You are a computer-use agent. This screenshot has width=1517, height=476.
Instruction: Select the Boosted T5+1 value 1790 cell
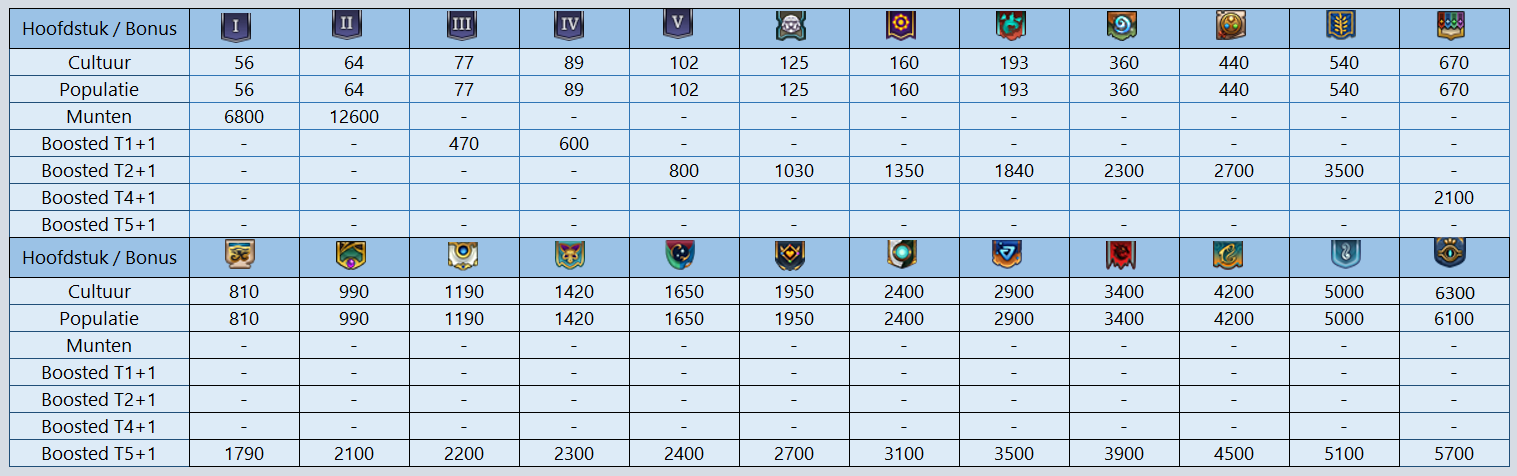click(x=244, y=454)
